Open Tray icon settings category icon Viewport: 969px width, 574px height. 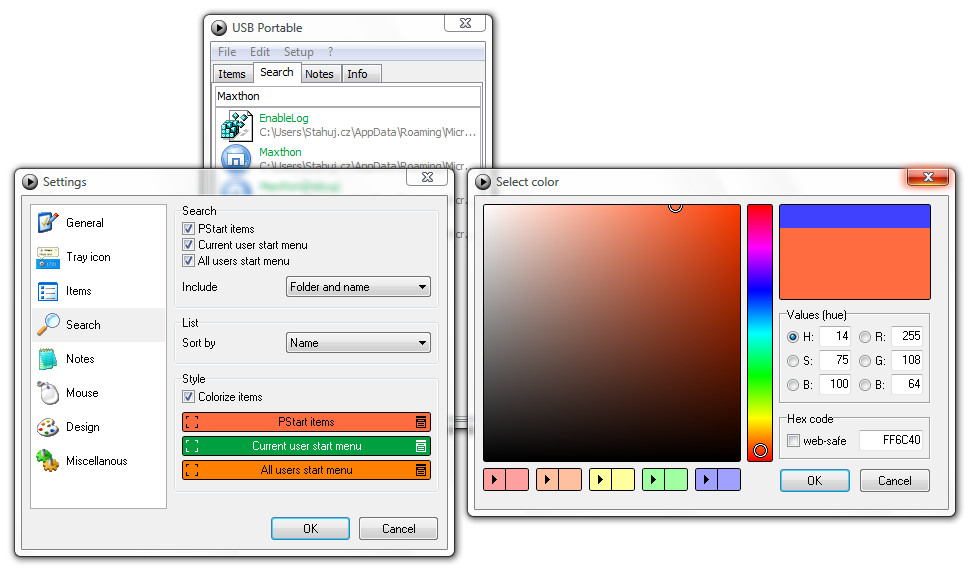coord(48,257)
